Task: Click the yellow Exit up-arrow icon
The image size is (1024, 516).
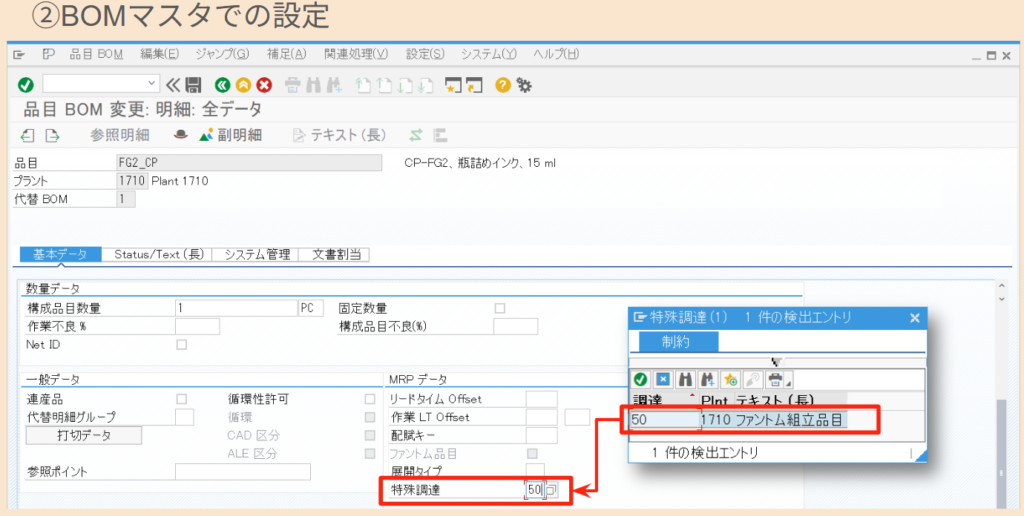Action: [x=243, y=84]
